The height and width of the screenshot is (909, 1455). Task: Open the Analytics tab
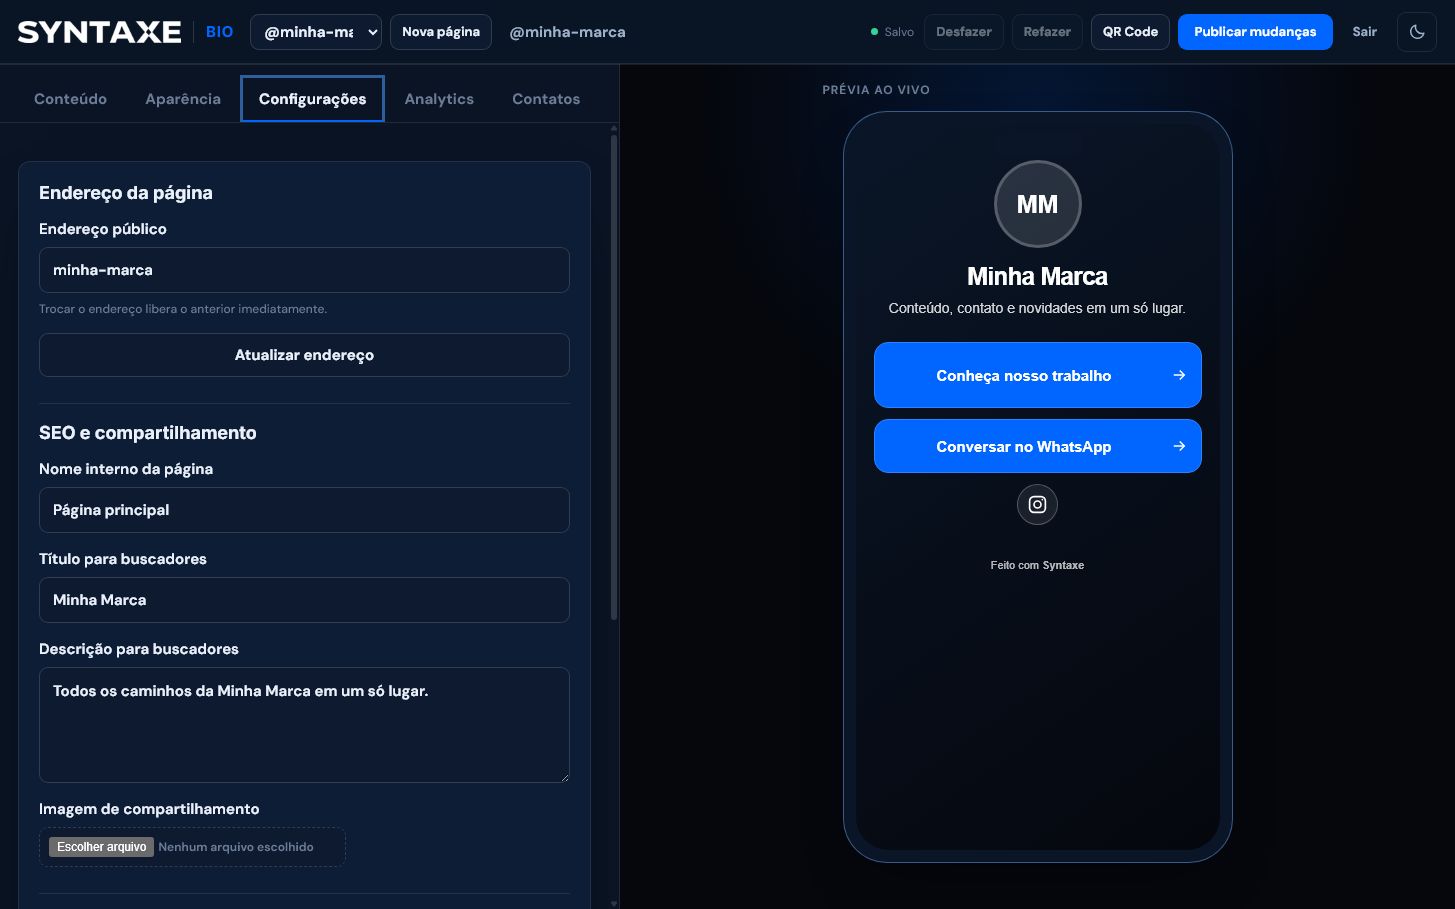pyautogui.click(x=439, y=99)
